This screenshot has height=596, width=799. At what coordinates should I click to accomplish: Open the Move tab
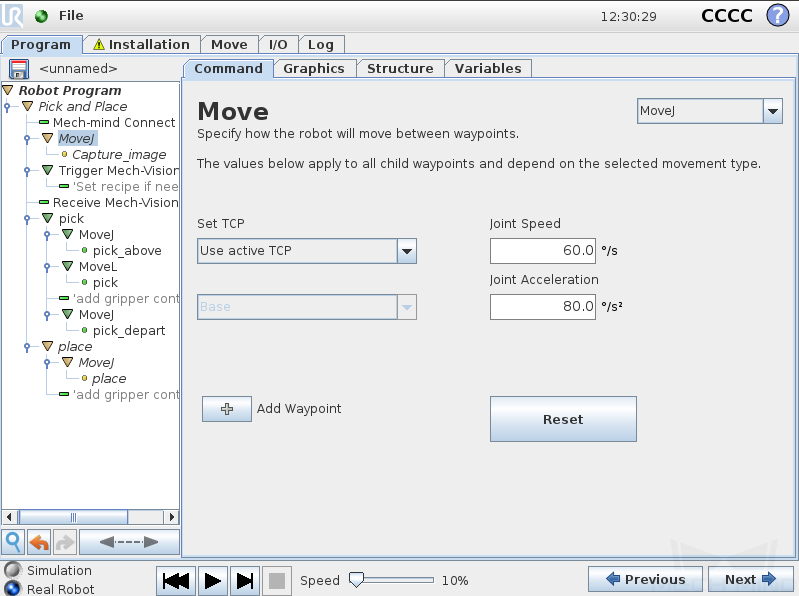(x=229, y=45)
